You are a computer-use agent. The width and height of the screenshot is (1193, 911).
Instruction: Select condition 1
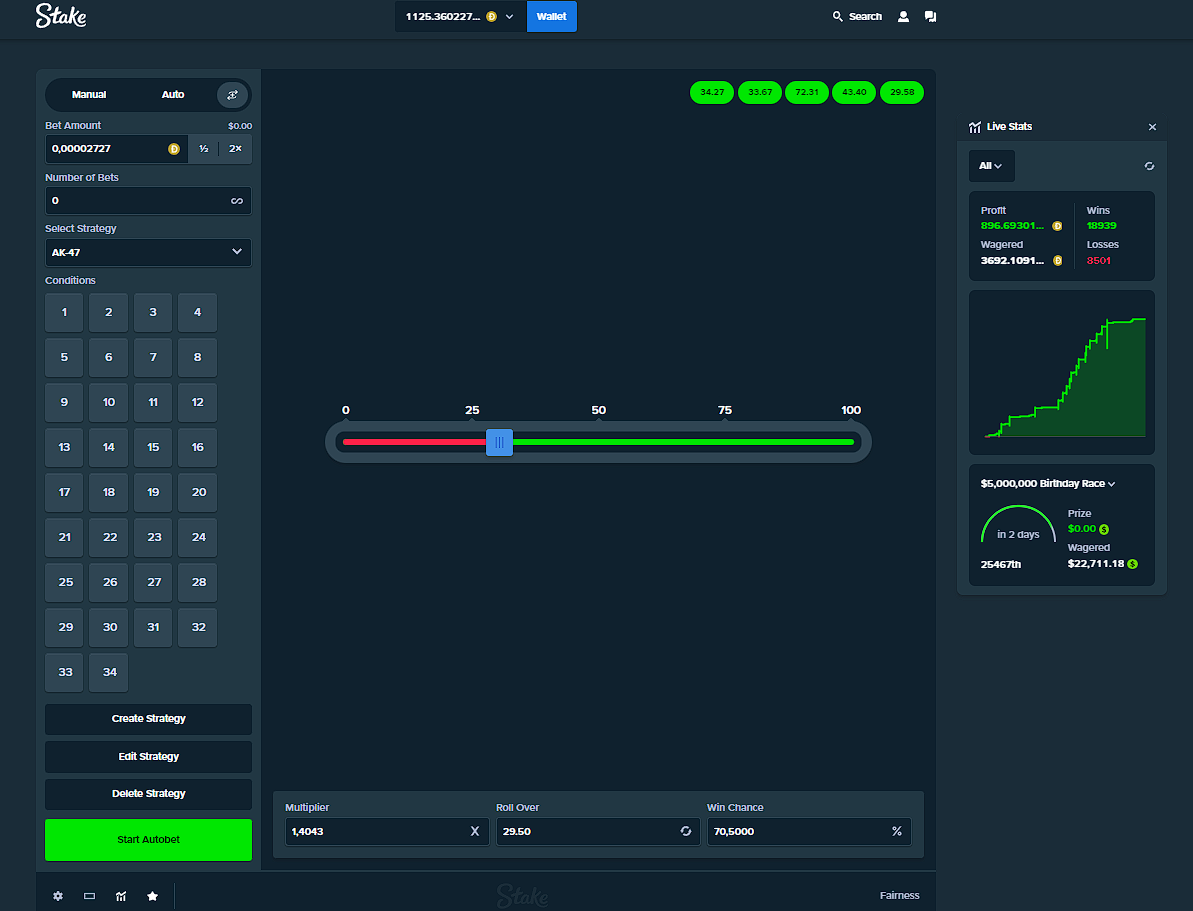pyautogui.click(x=64, y=312)
